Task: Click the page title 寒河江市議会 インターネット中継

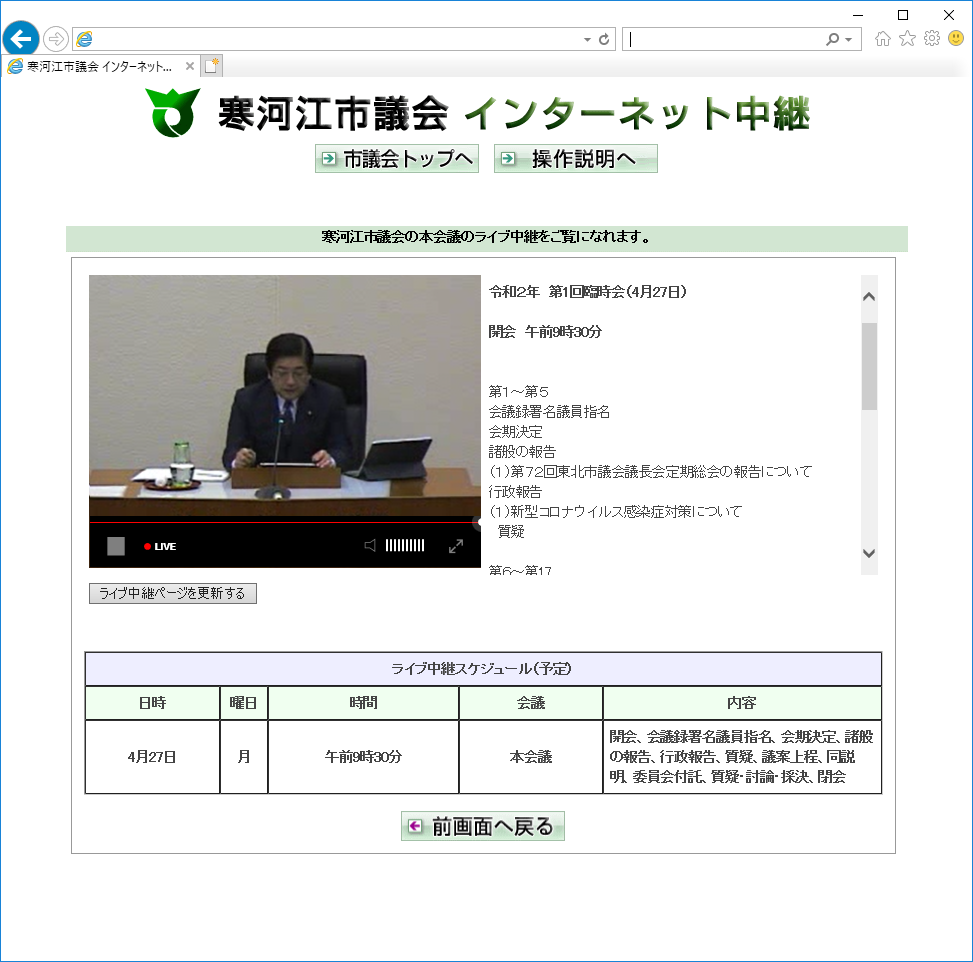Action: 514,113
